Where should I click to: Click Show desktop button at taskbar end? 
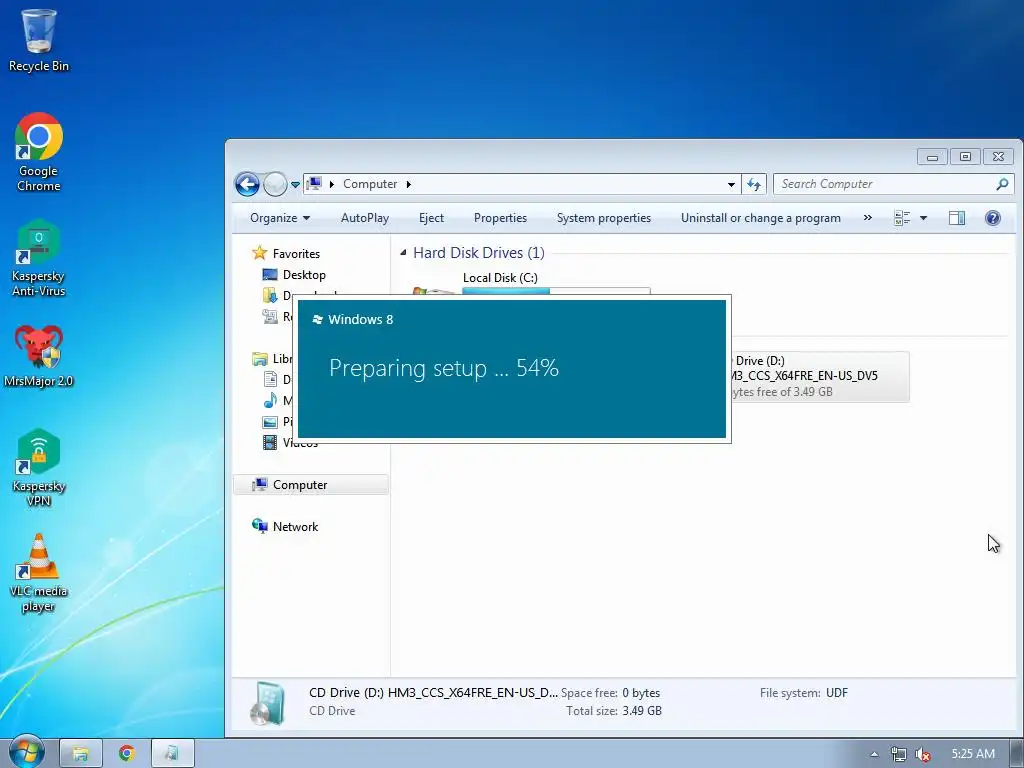(x=1017, y=753)
